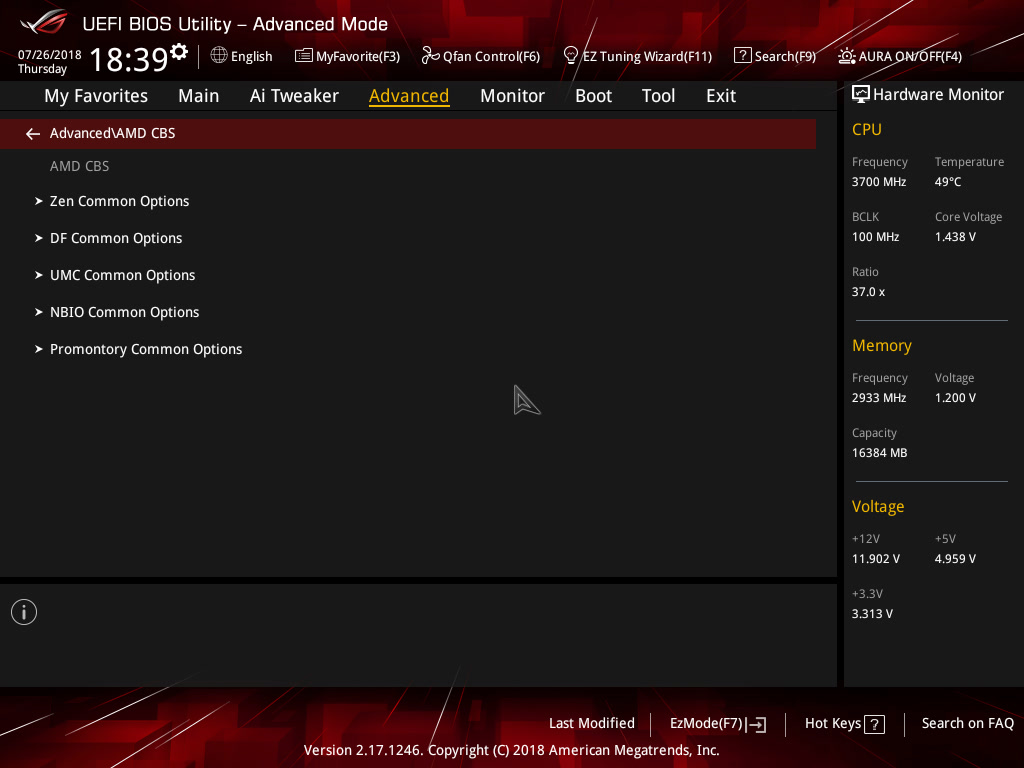This screenshot has height=768, width=1024.
Task: Open NBIO Common Options submenu
Action: [125, 312]
